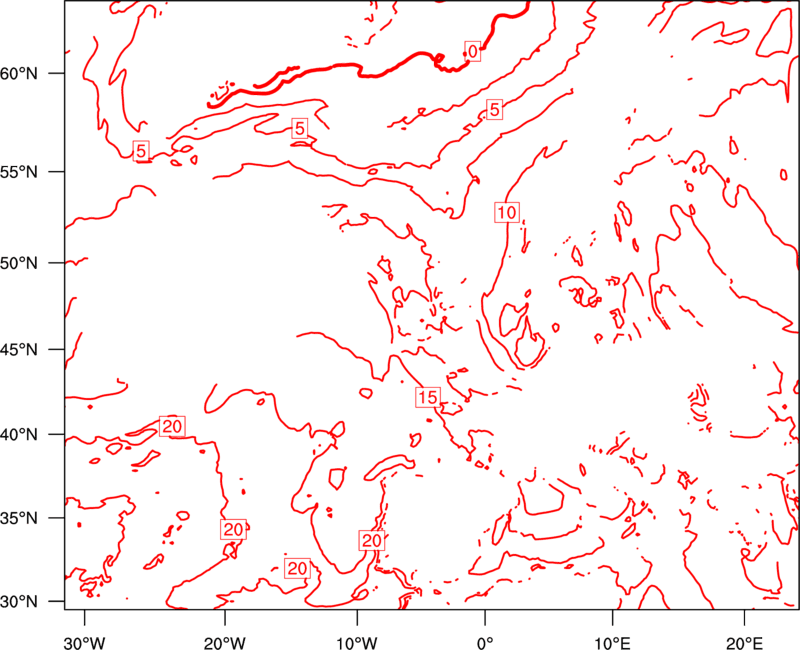Image resolution: width=800 pixels, height=650 pixels.
Task: Click the 60°N latitude axis label
Action: point(19,73)
